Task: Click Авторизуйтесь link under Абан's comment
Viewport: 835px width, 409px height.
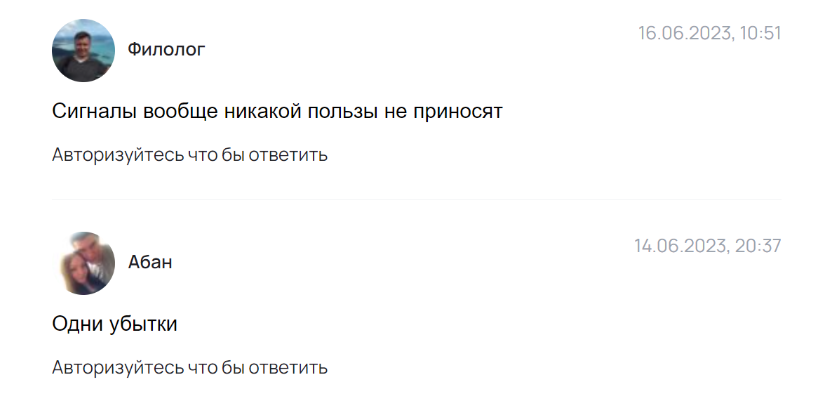Action: (118, 368)
